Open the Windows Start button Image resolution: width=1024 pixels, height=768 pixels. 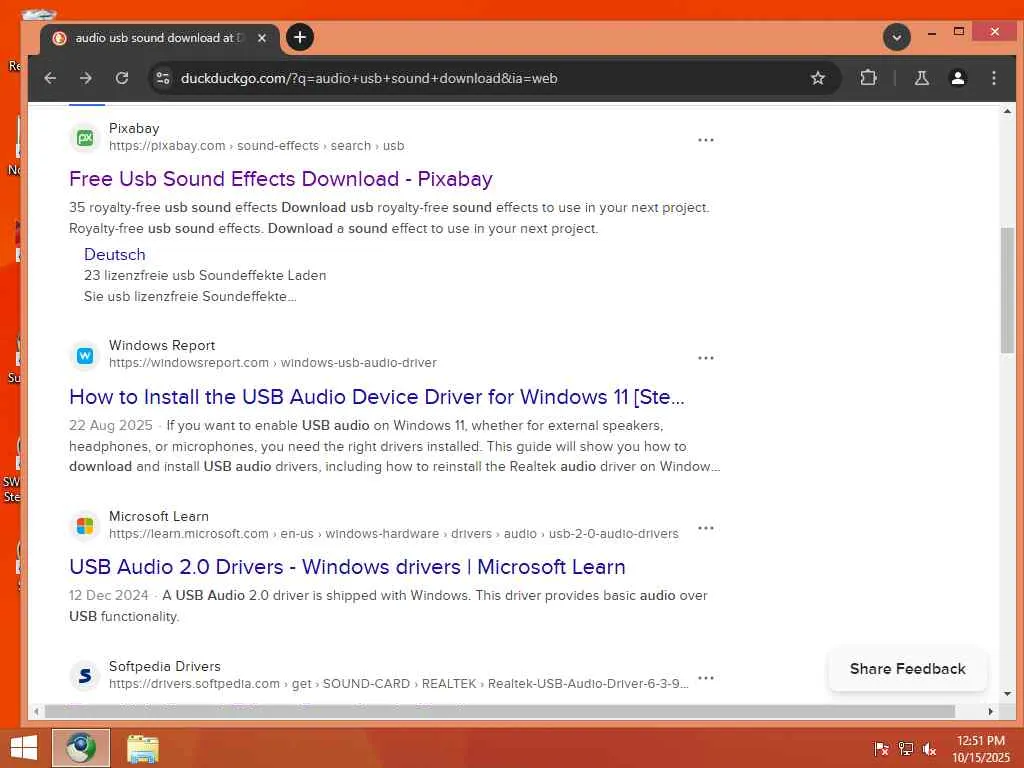click(24, 748)
